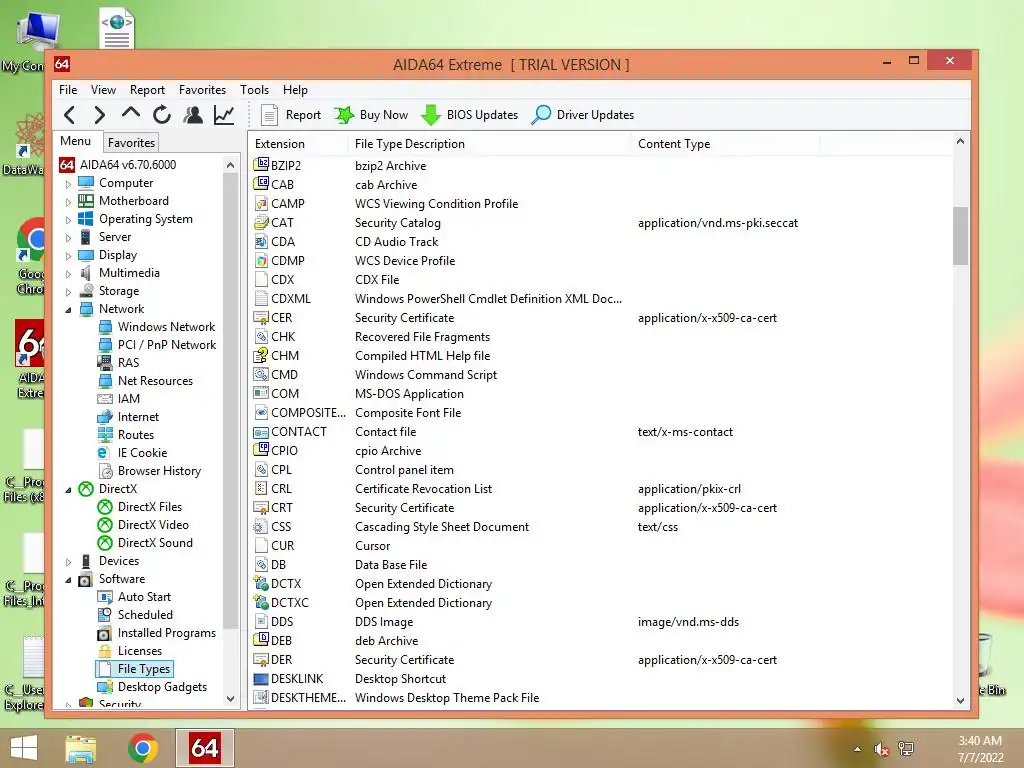Image resolution: width=1024 pixels, height=768 pixels.
Task: Sort by the Extension column header
Action: click(x=298, y=144)
